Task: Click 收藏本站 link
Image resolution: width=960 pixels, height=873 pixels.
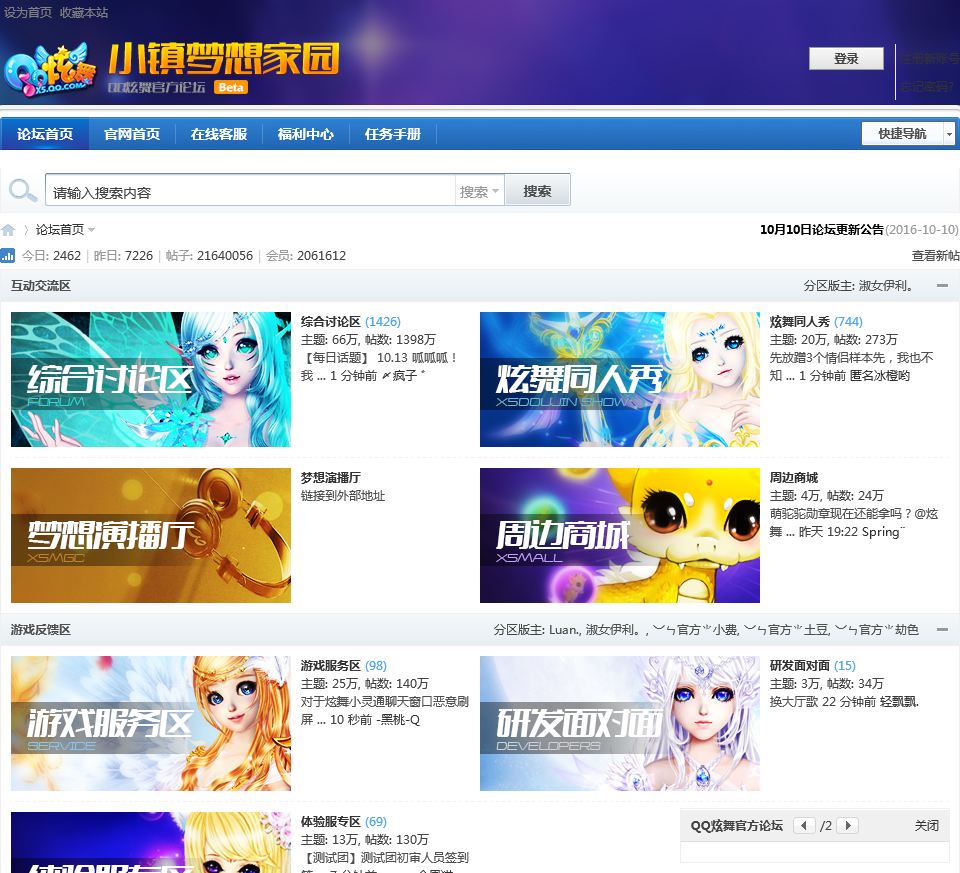Action: [84, 12]
